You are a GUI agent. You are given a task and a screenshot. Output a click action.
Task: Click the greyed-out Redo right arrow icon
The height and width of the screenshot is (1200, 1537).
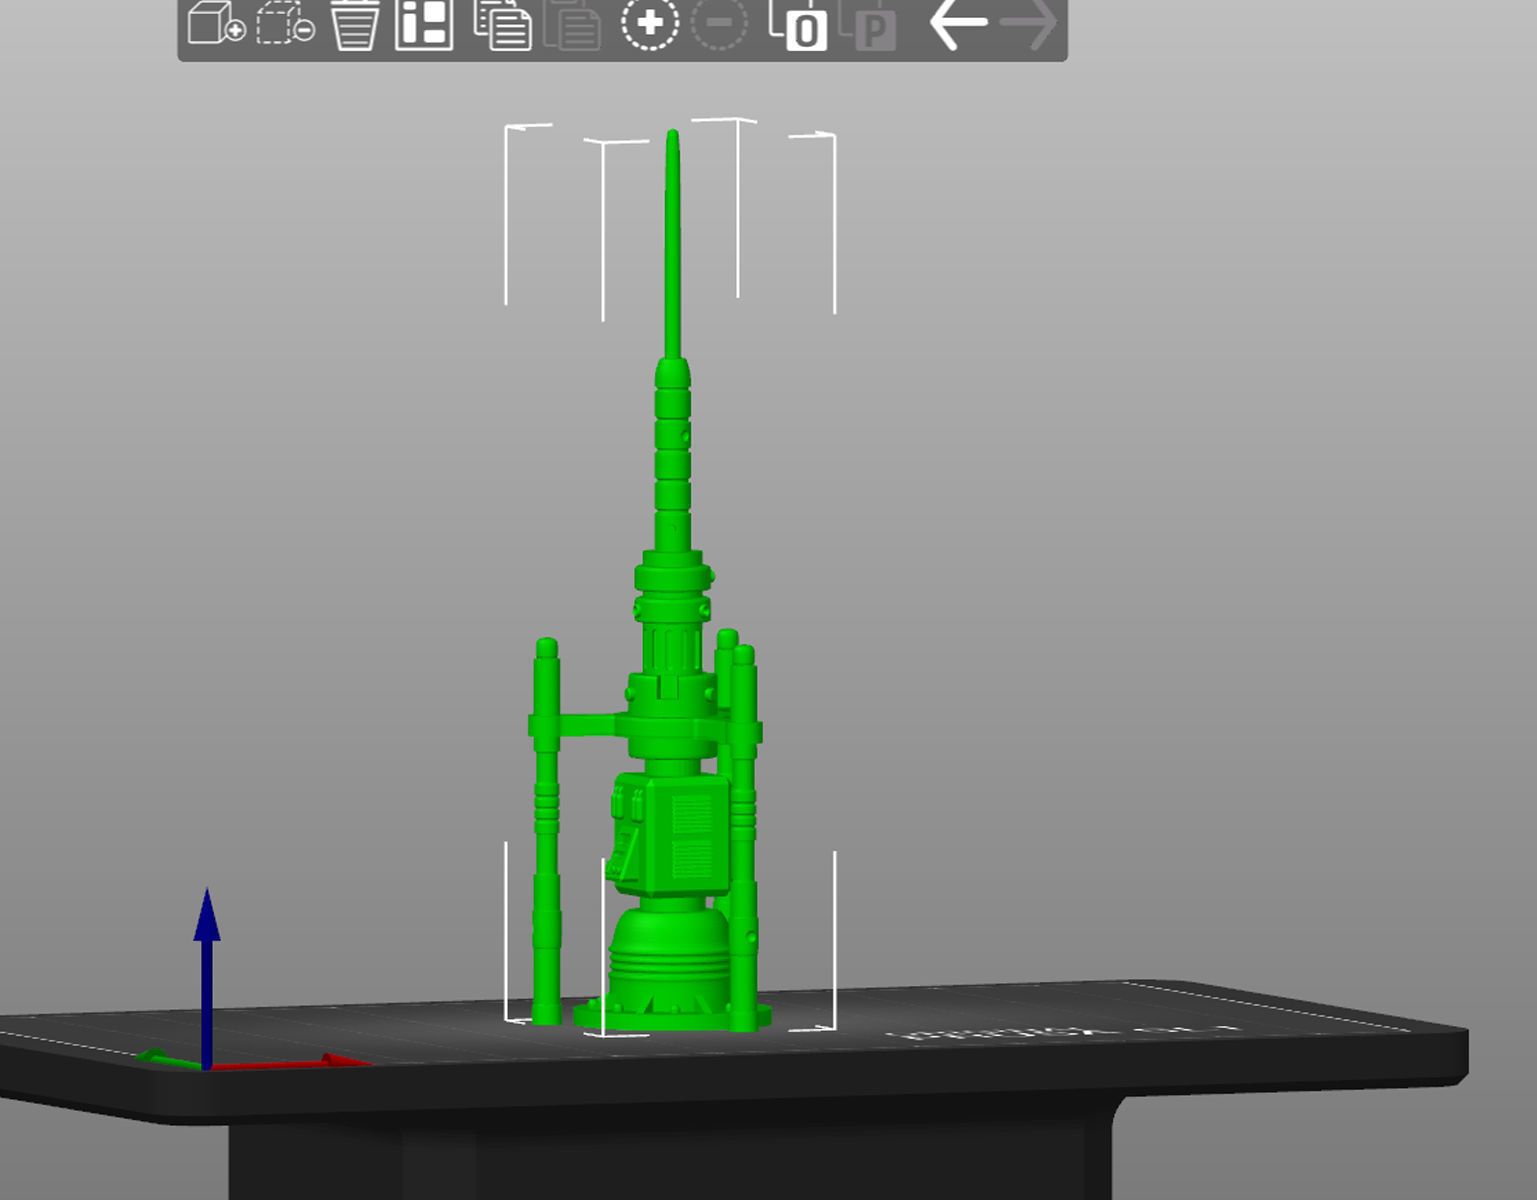pyautogui.click(x=1028, y=23)
